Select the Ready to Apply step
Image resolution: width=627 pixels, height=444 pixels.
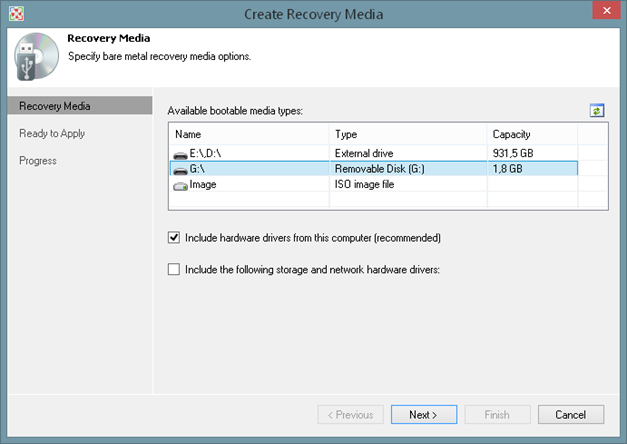pos(52,133)
